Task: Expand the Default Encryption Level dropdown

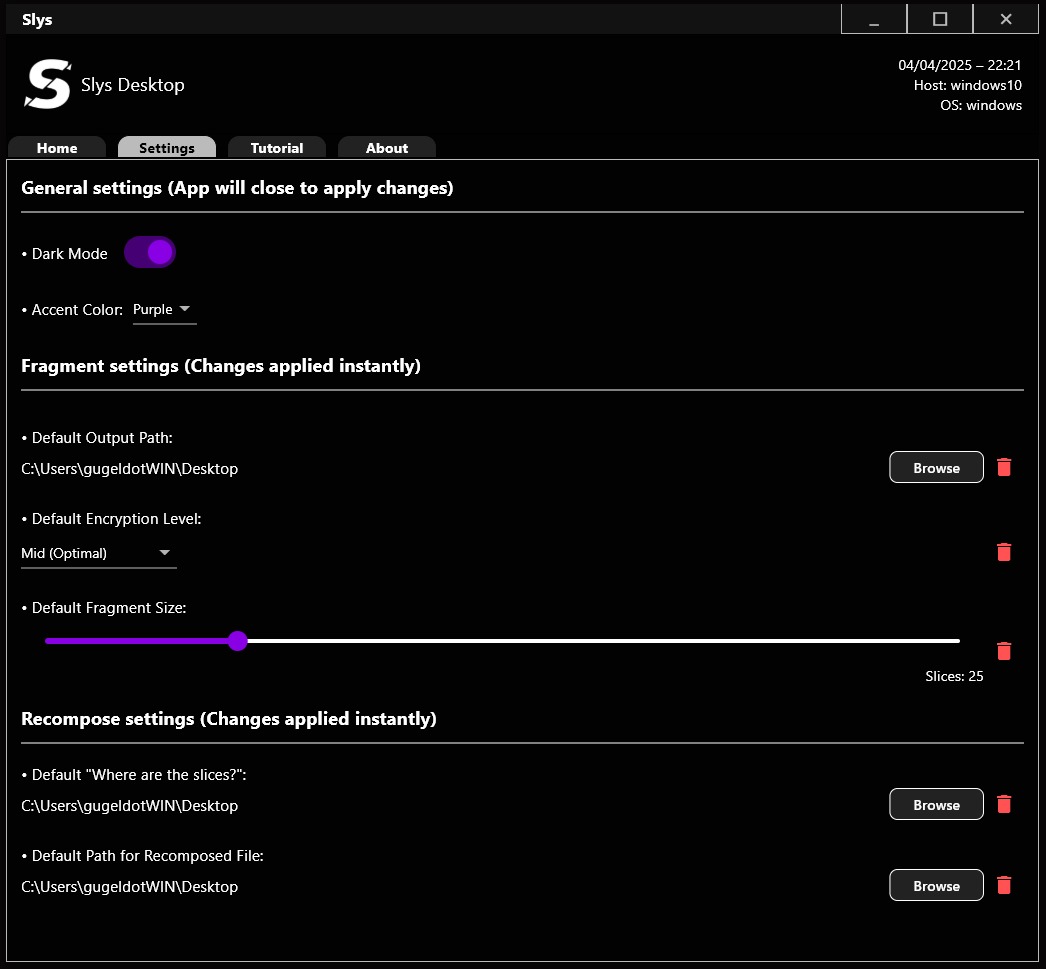Action: (x=98, y=553)
